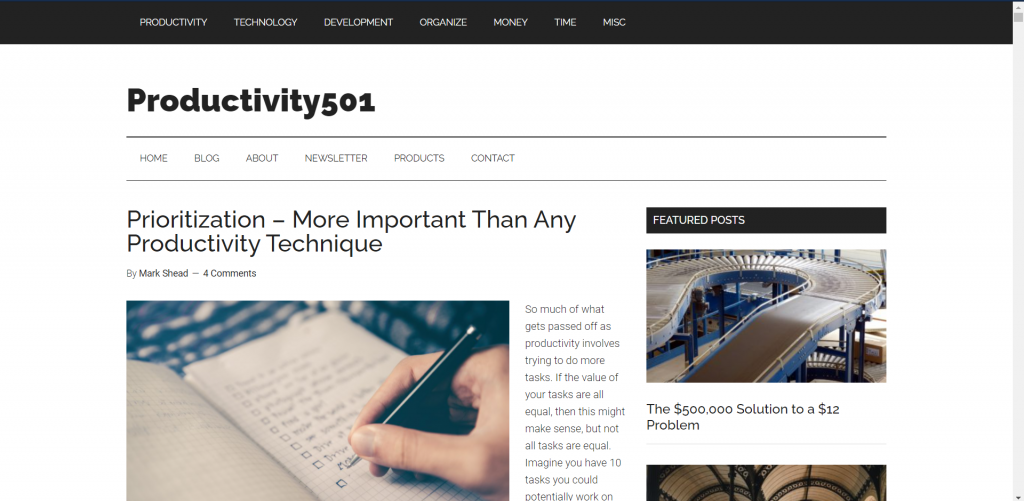Open the Misc category

click(614, 22)
